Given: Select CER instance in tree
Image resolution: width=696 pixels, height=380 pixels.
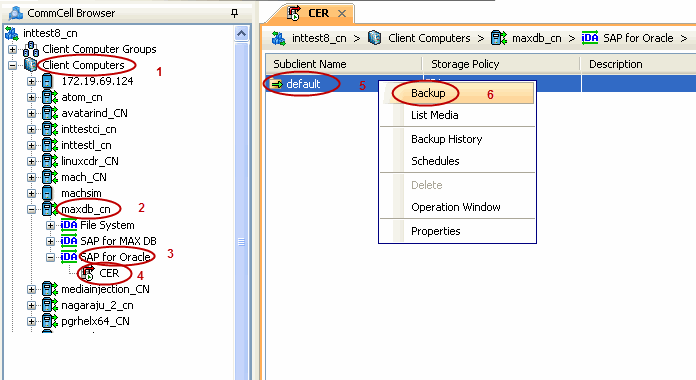Looking at the screenshot, I should tap(109, 273).
